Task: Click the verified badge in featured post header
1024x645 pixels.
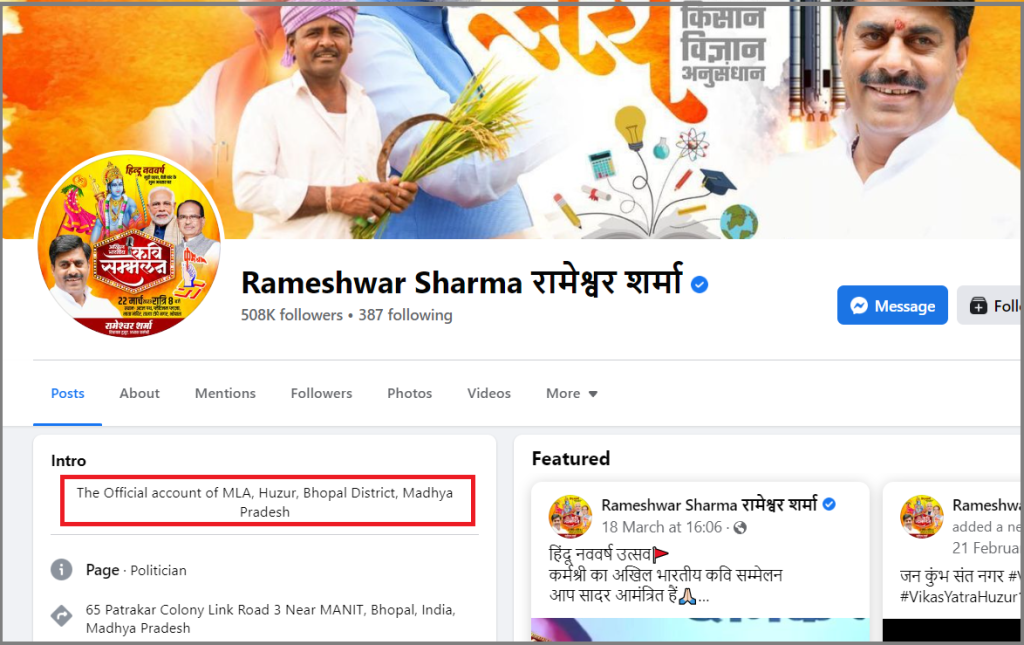Action: point(829,504)
